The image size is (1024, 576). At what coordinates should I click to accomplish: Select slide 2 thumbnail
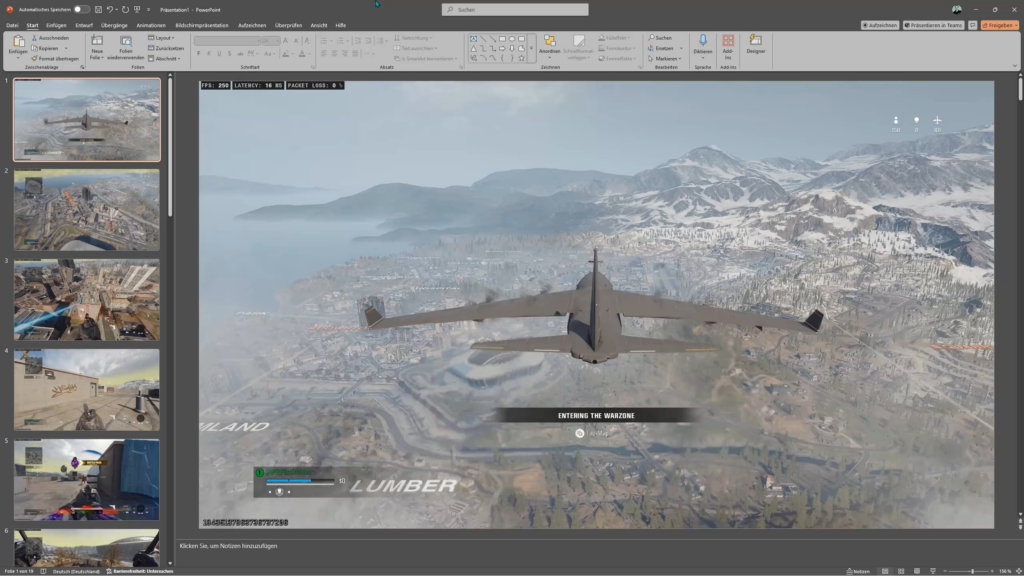coord(87,210)
